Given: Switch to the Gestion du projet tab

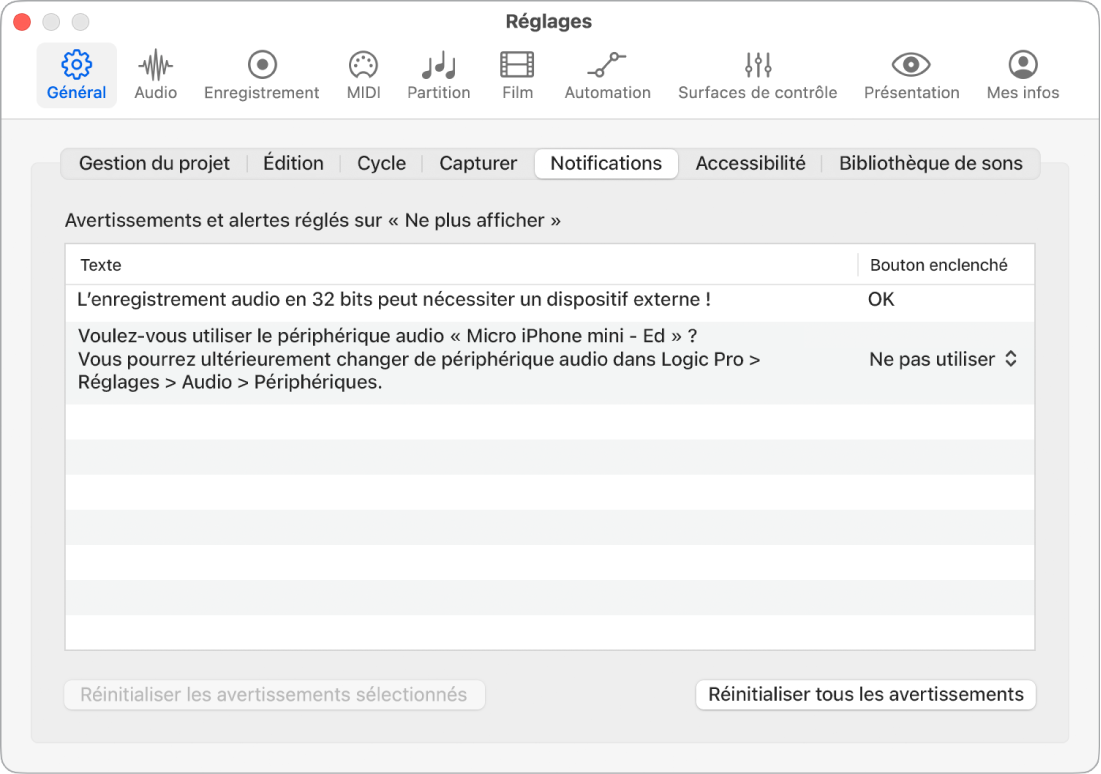Looking at the screenshot, I should [x=154, y=163].
